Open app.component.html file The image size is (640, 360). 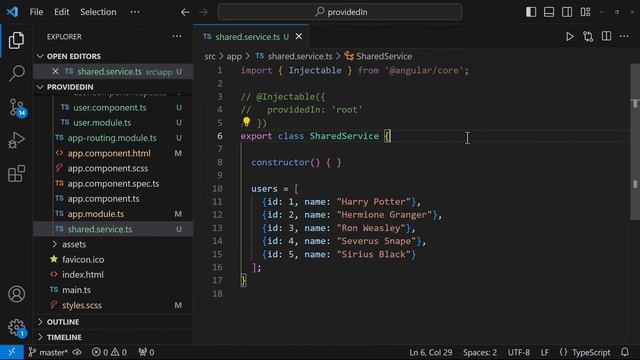click(x=109, y=153)
